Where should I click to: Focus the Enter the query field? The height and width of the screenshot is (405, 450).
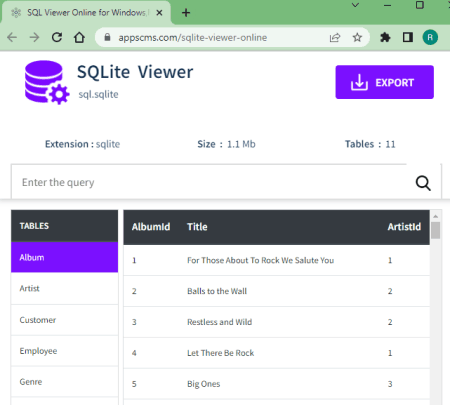coord(210,182)
